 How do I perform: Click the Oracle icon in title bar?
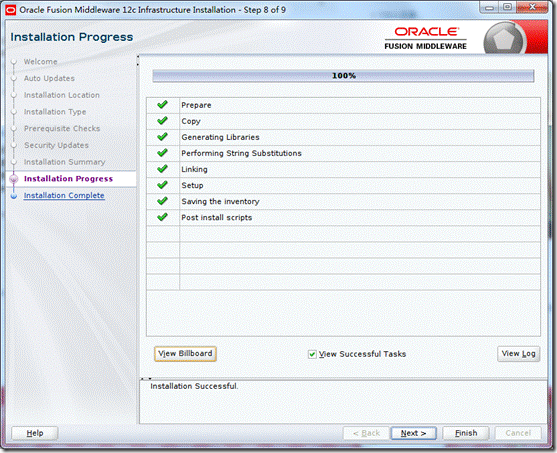11,10
